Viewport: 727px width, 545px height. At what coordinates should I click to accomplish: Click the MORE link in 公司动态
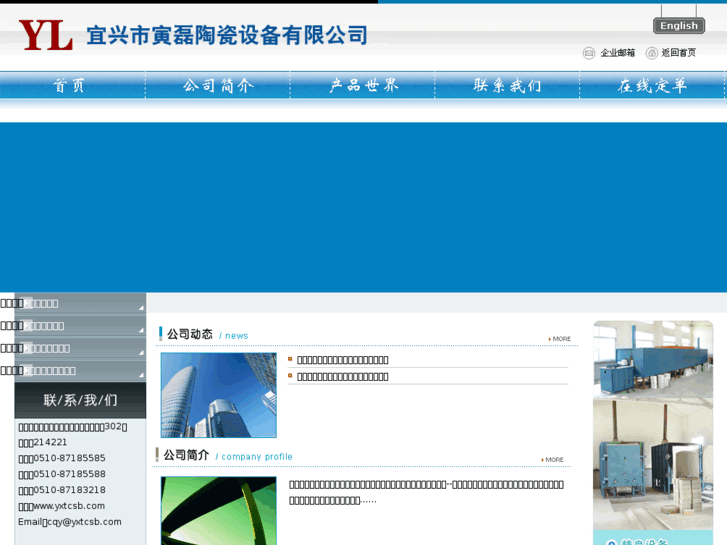(560, 339)
